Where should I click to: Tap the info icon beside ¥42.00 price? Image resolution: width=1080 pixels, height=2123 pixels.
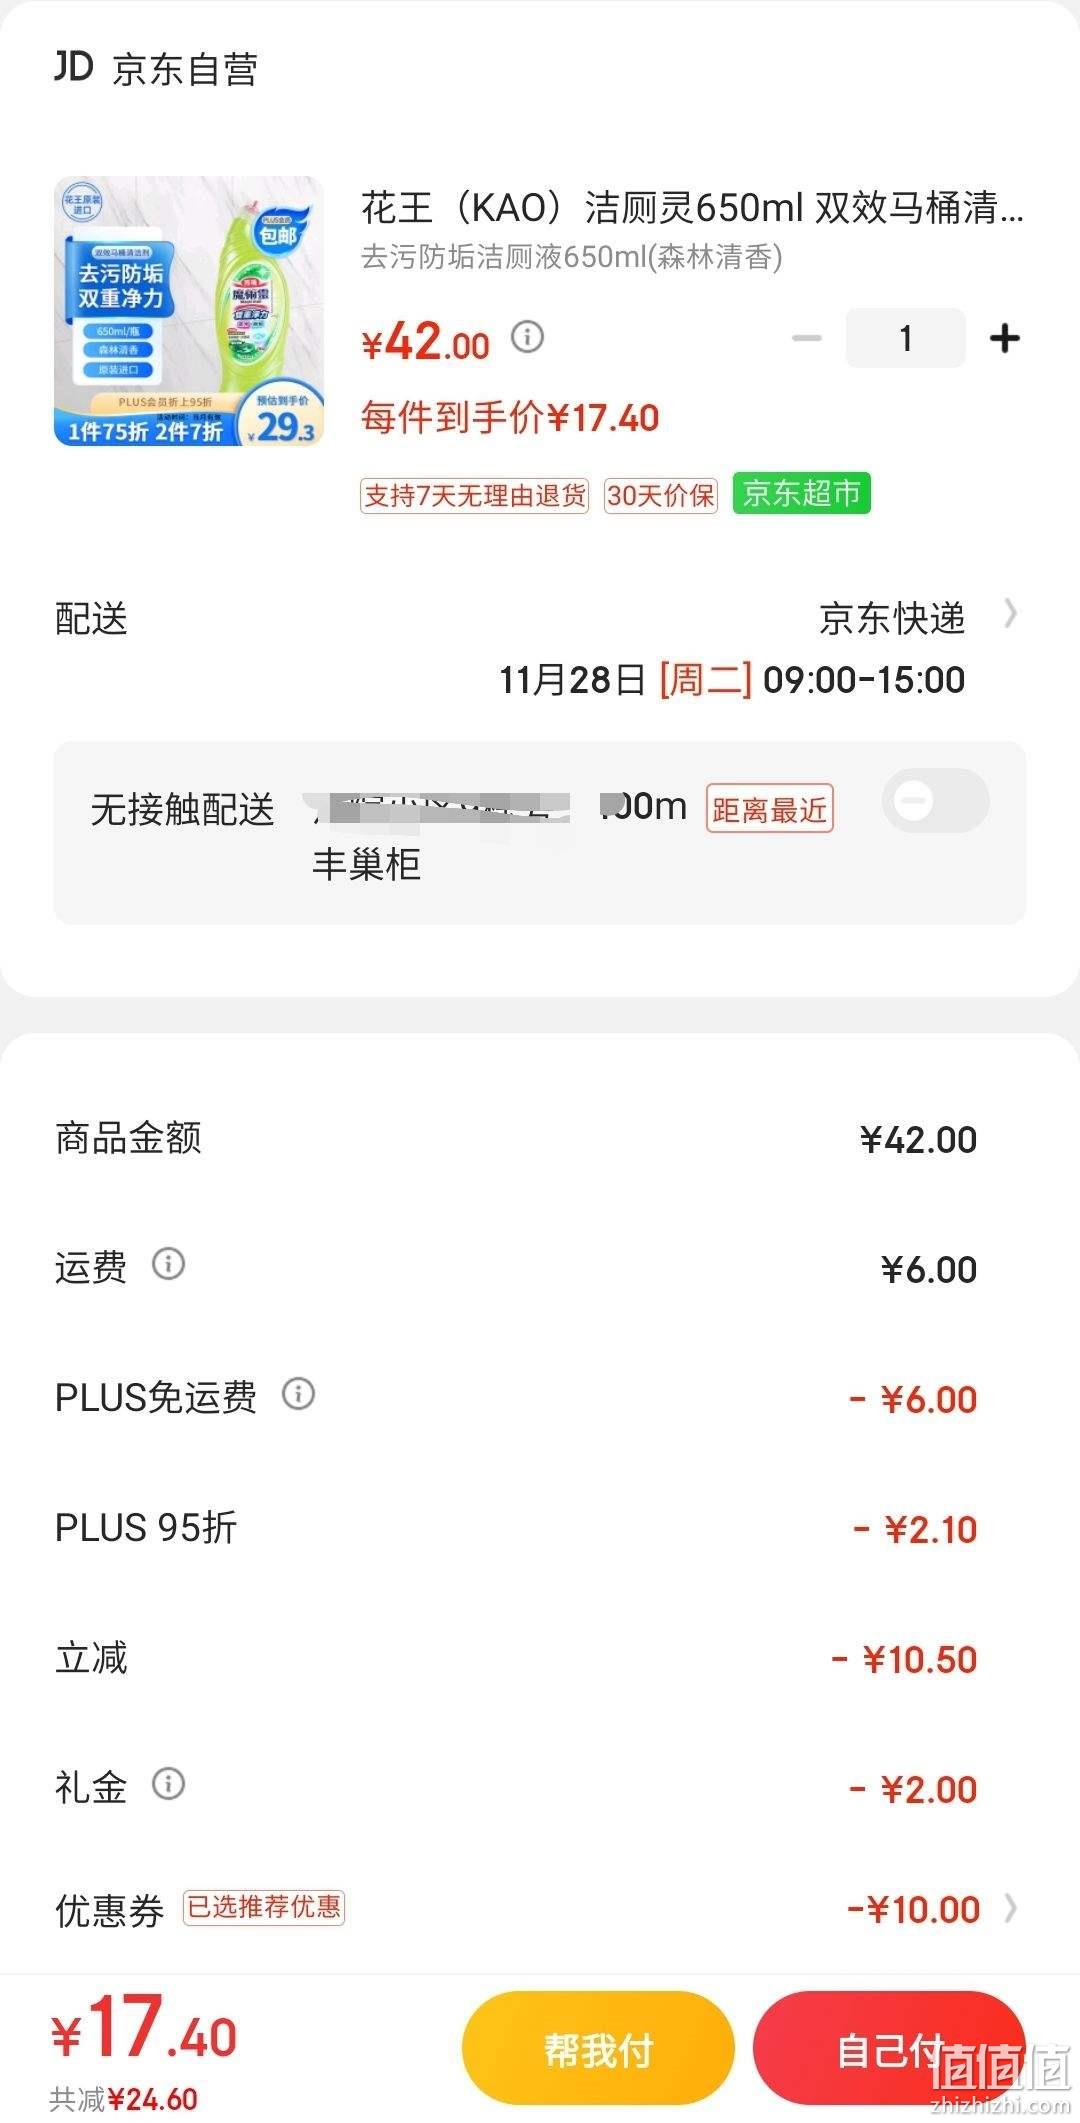pyautogui.click(x=527, y=337)
